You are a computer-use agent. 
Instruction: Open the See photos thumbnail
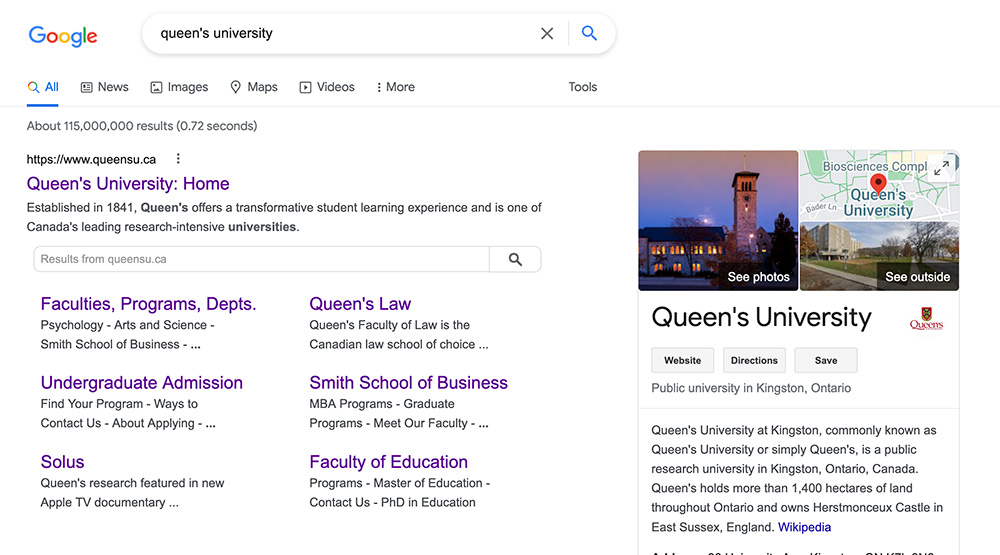coord(718,220)
